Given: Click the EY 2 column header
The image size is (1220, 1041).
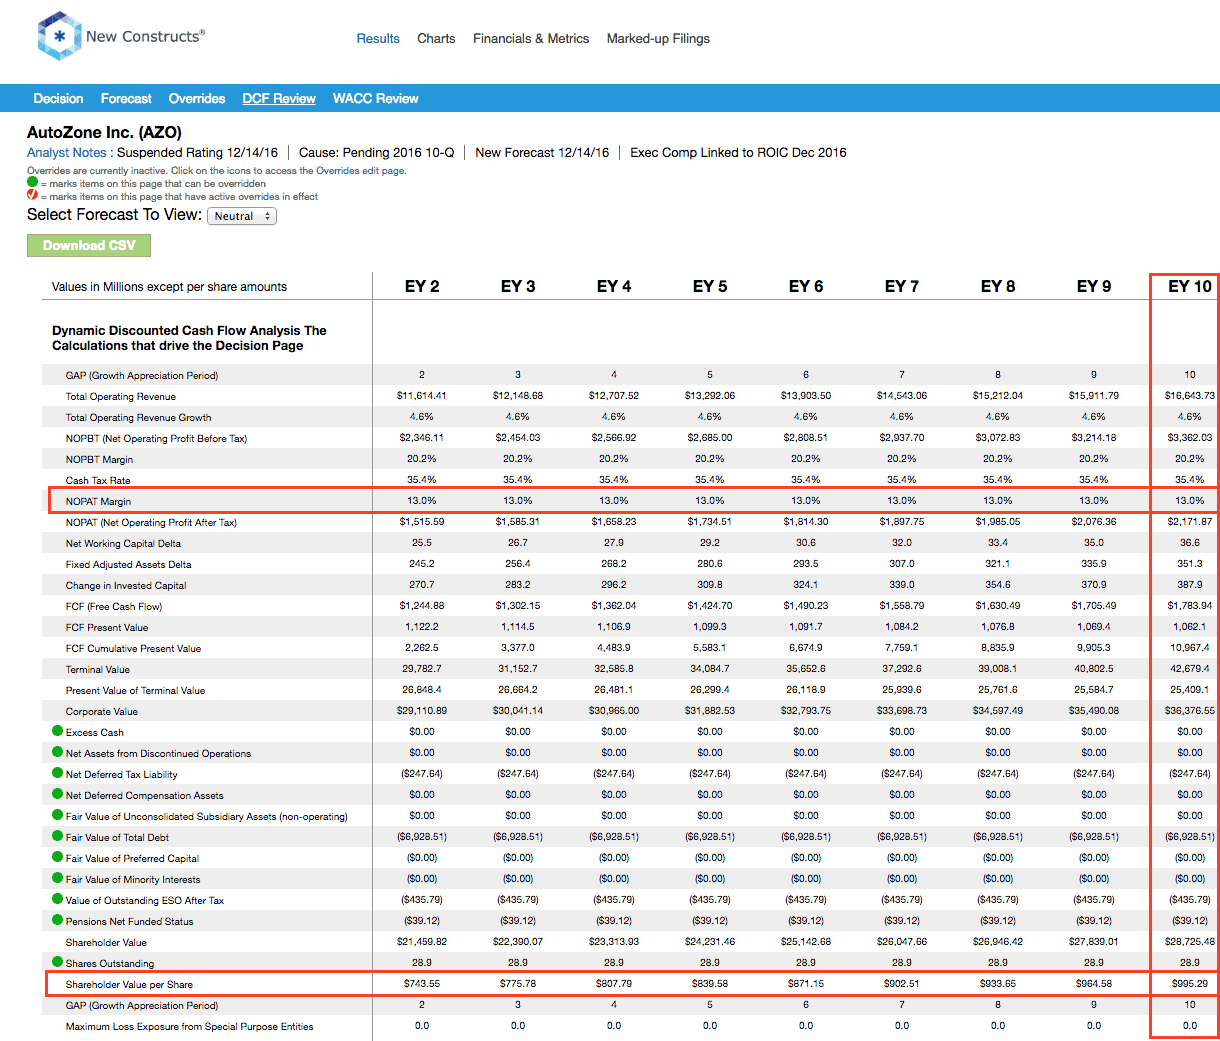Looking at the screenshot, I should [x=422, y=286].
